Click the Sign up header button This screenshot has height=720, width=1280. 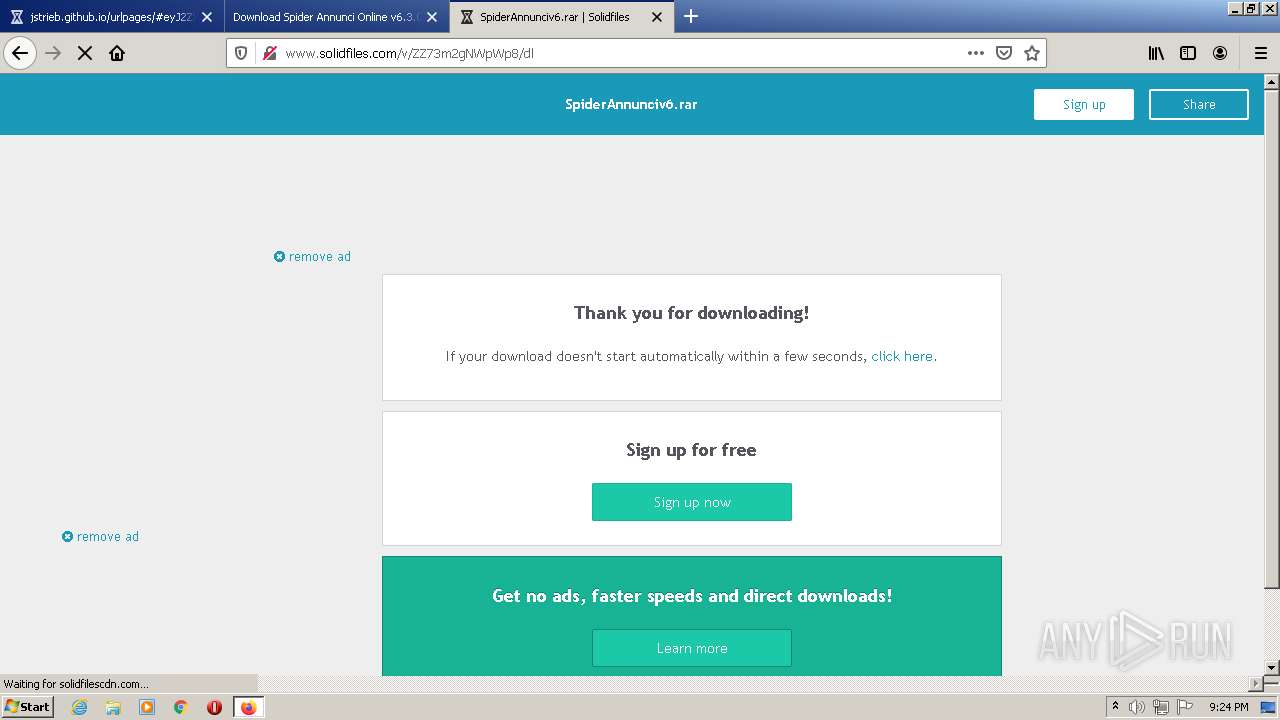1084,104
